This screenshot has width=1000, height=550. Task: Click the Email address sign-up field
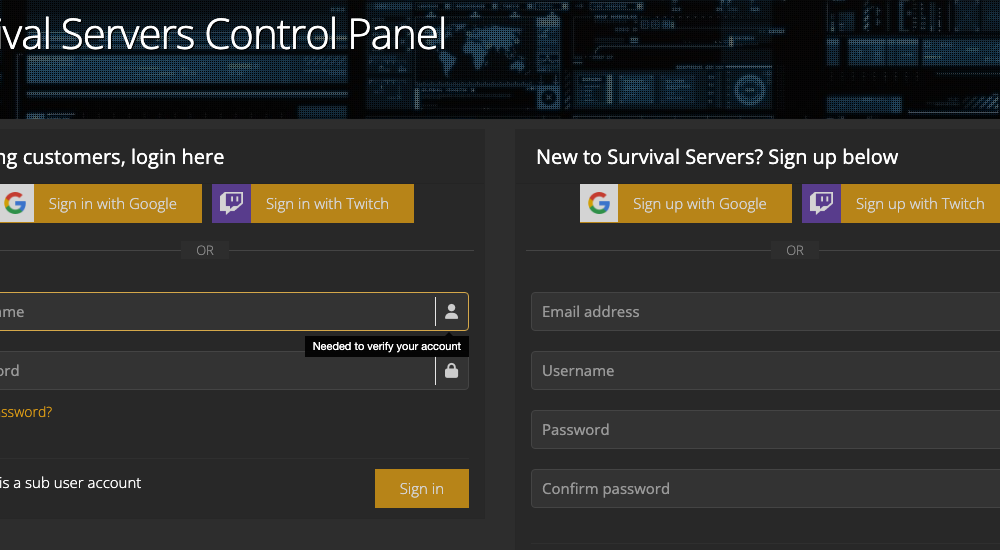(765, 311)
